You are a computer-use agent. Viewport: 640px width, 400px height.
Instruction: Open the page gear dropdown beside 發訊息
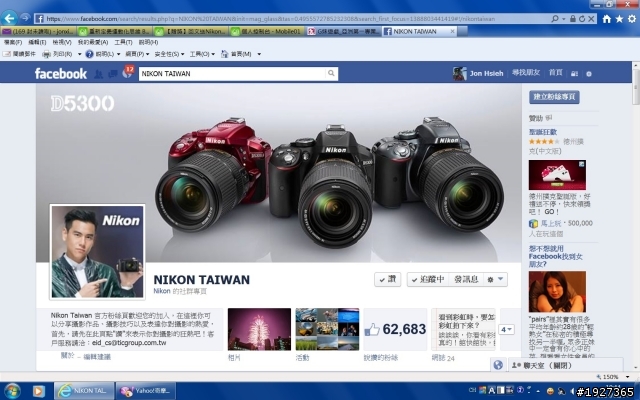tap(496, 279)
